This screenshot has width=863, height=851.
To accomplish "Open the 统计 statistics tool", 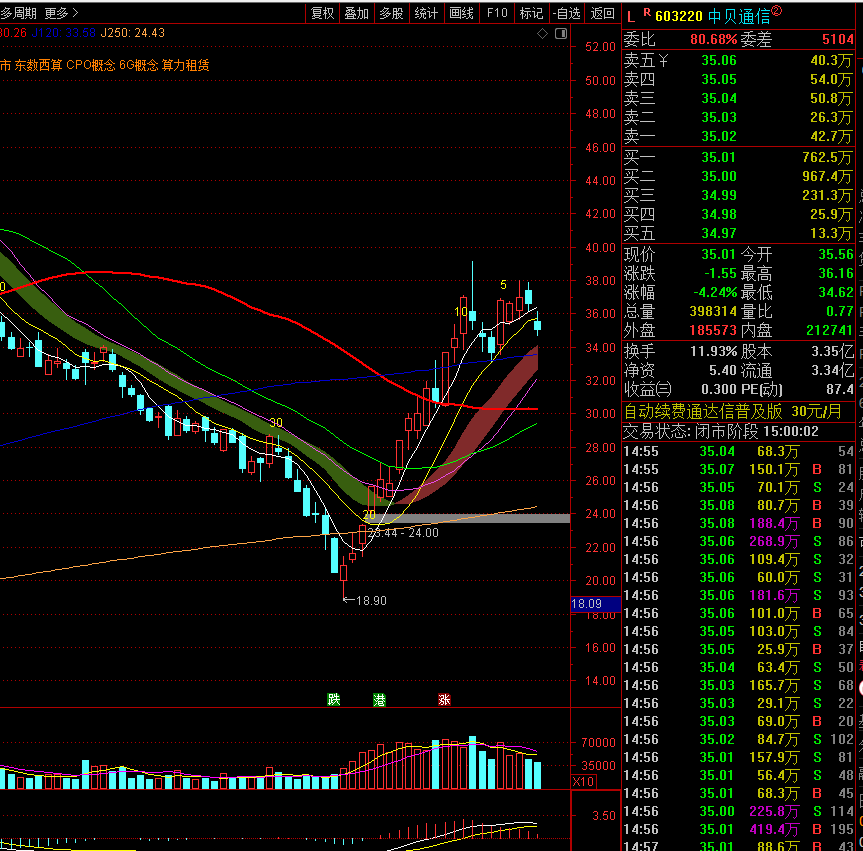I will pos(426,13).
